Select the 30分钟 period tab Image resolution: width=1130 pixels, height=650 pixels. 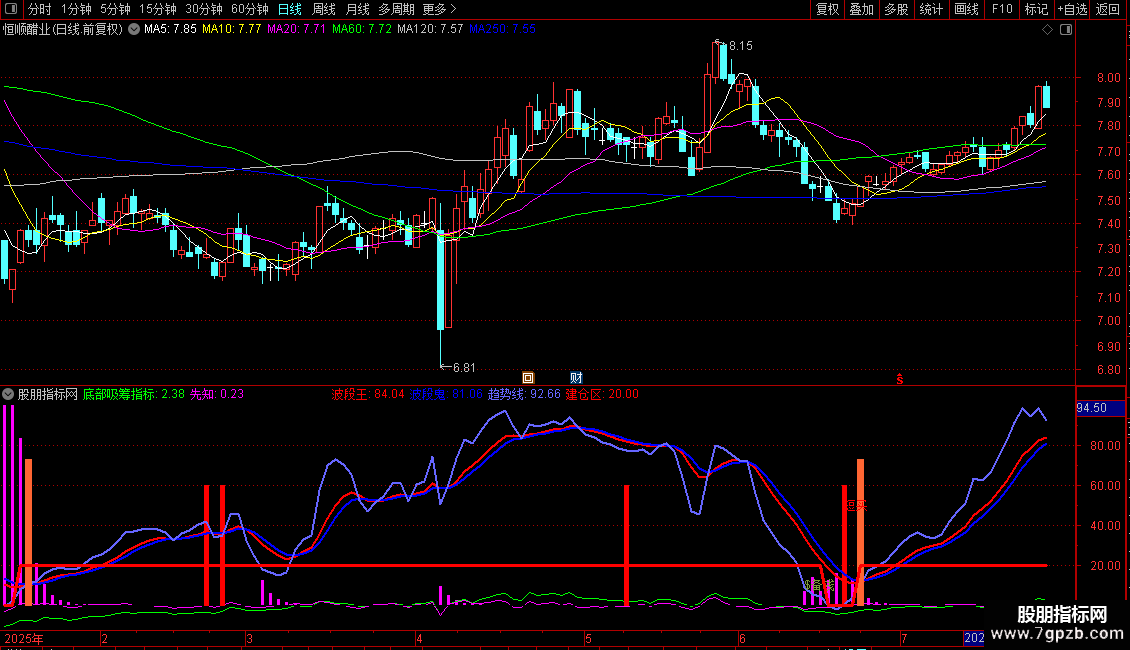[204, 9]
